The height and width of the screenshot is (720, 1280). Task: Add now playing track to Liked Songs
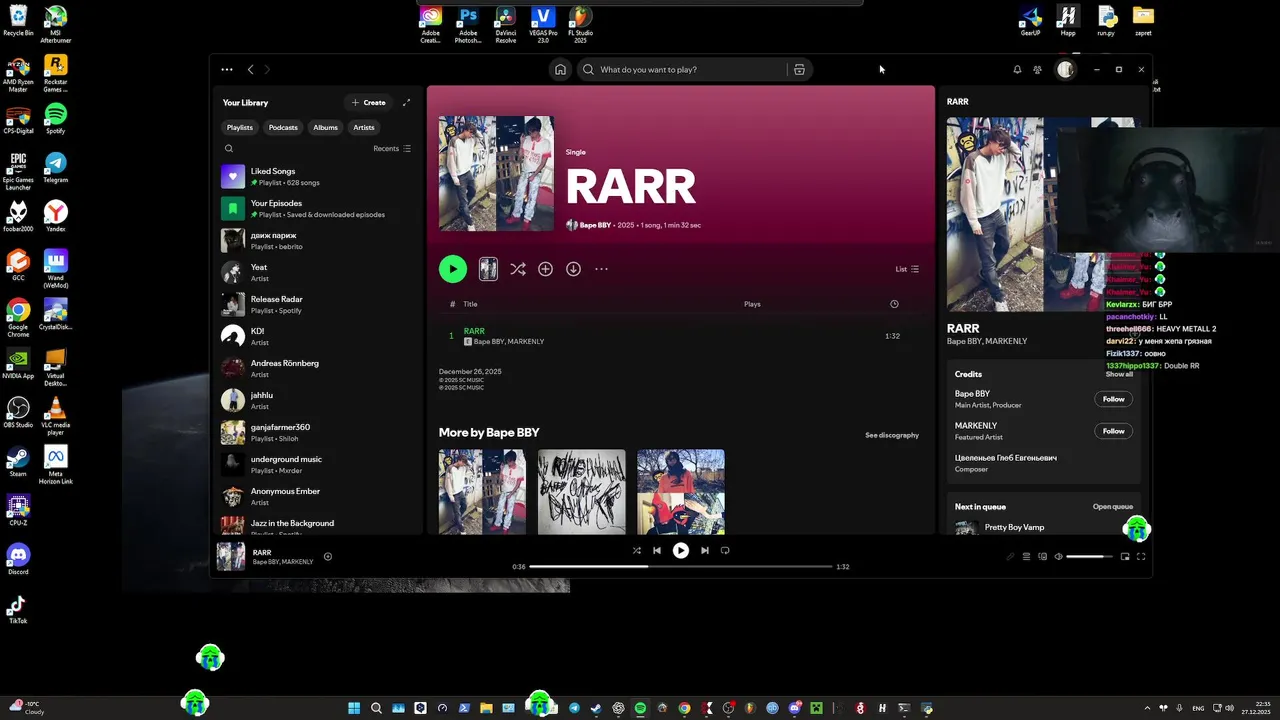click(328, 557)
